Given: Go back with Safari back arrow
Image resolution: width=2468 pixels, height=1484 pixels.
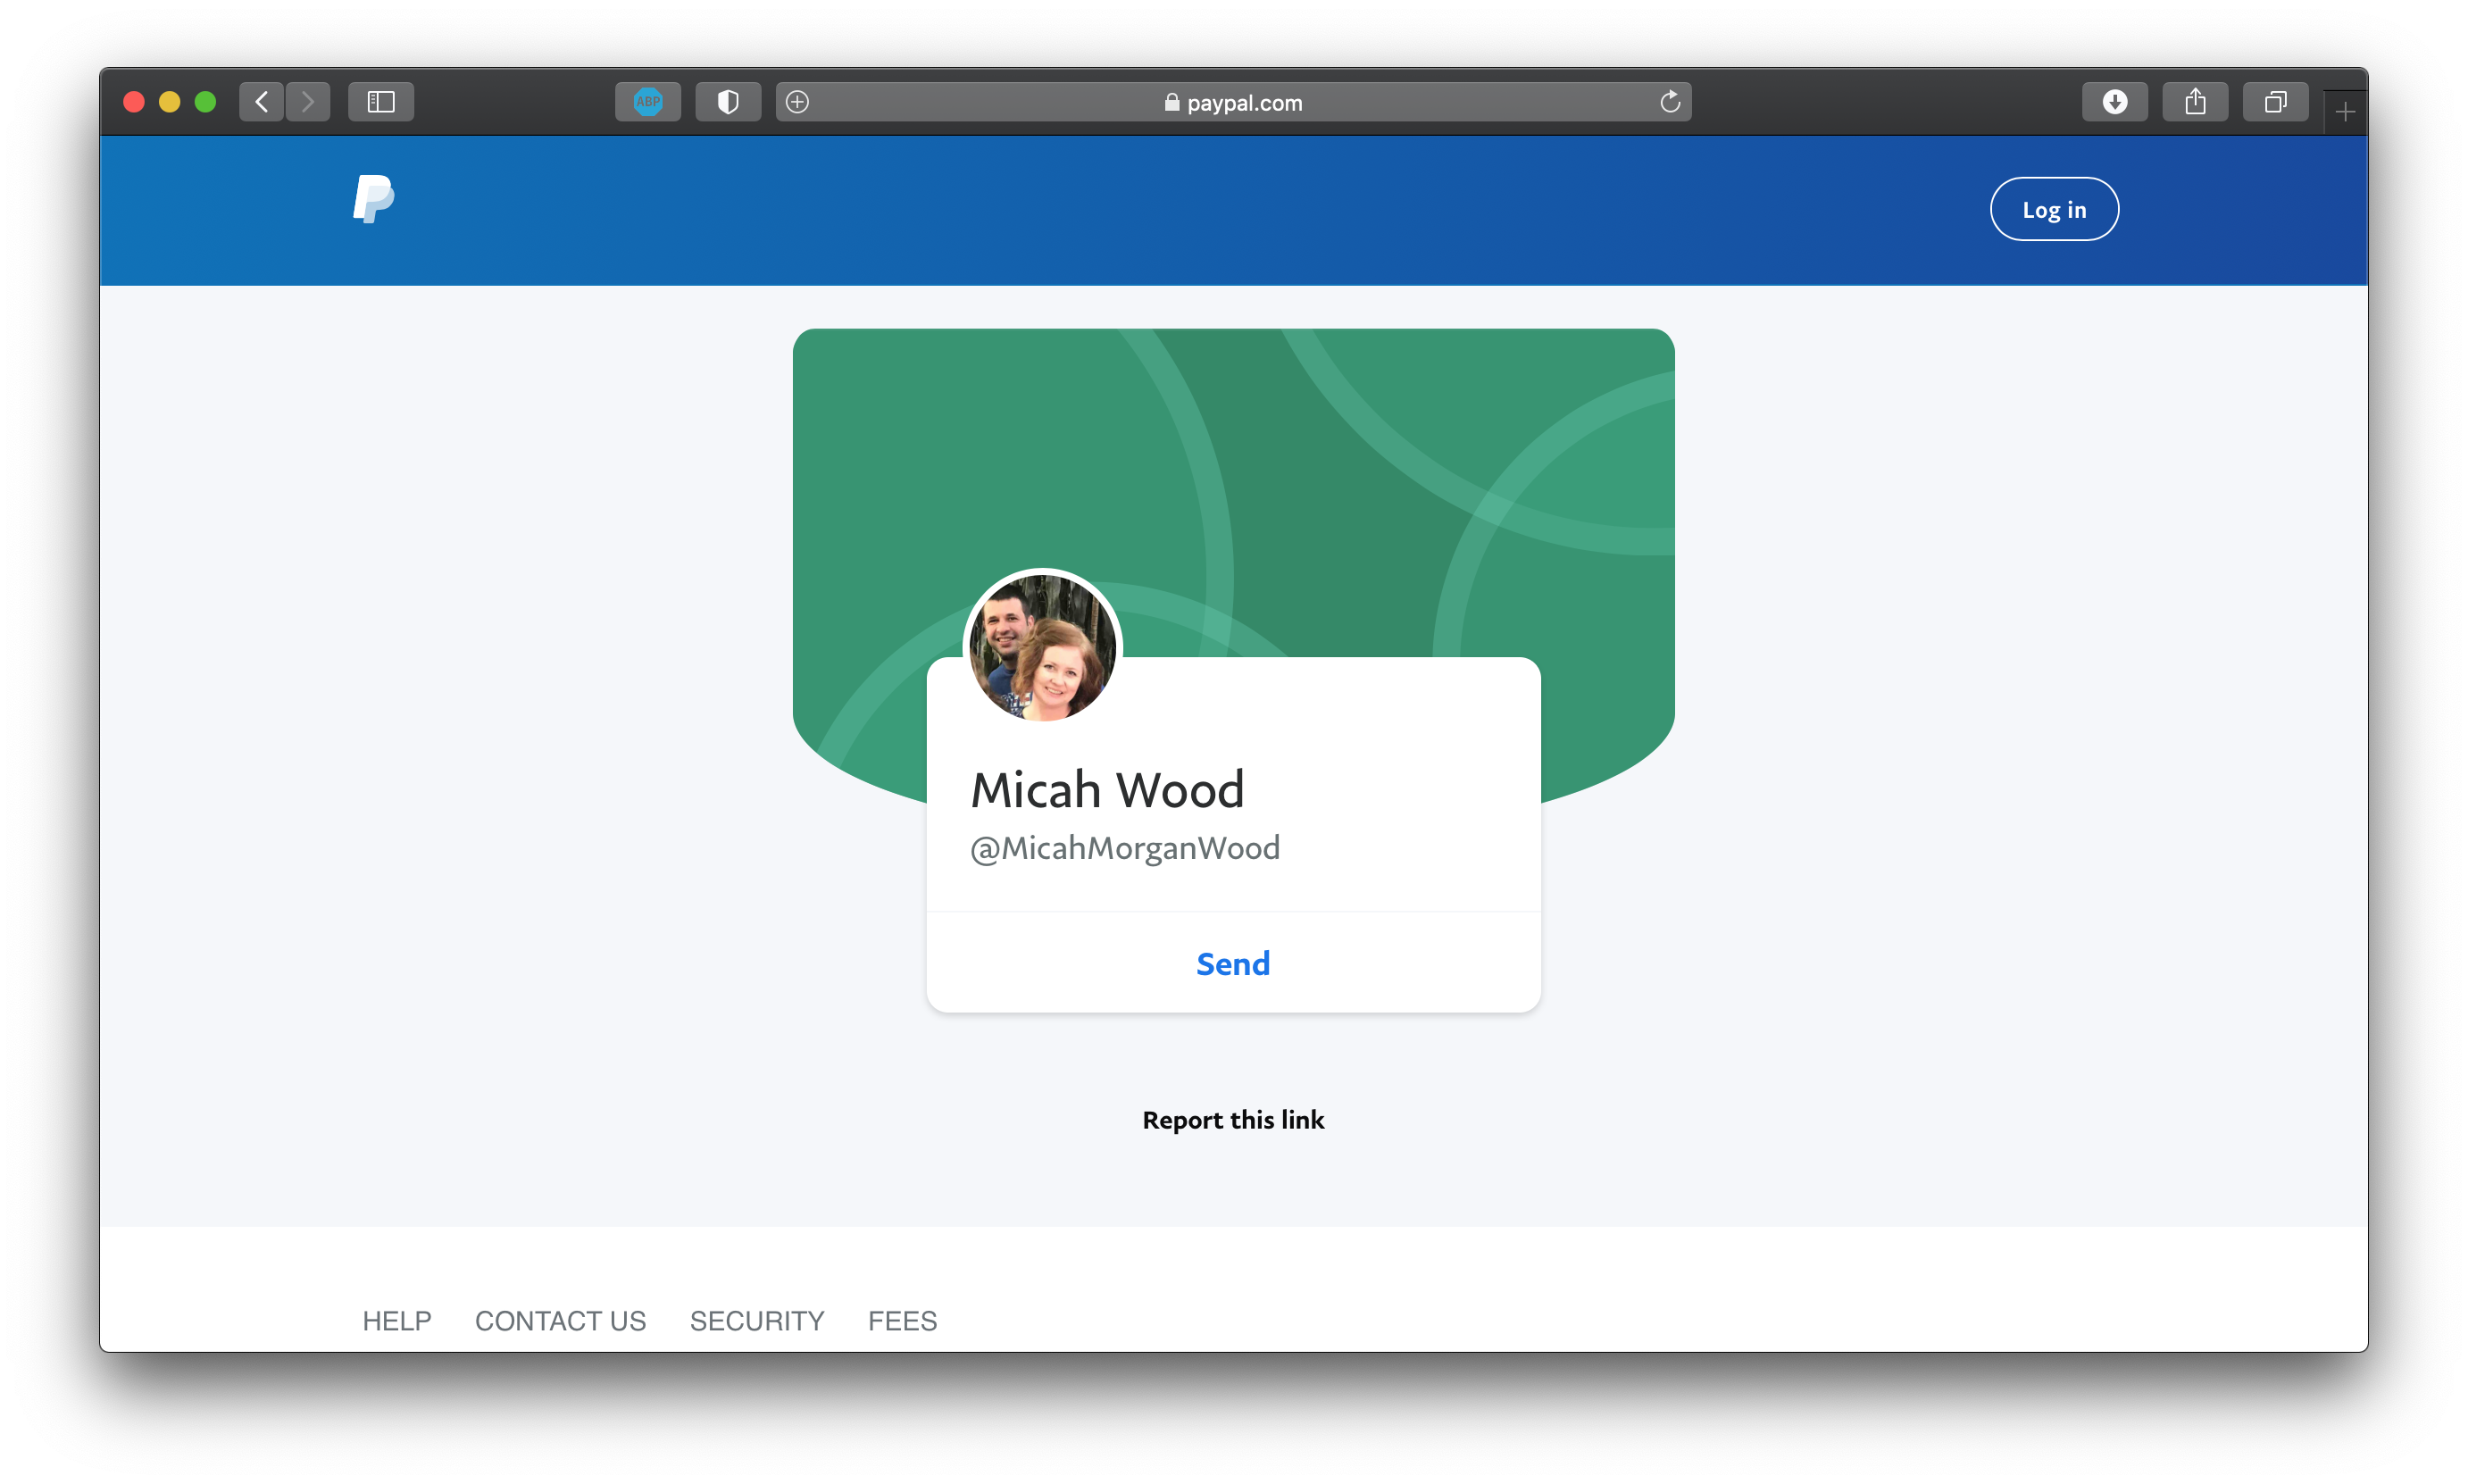Looking at the screenshot, I should [262, 102].
